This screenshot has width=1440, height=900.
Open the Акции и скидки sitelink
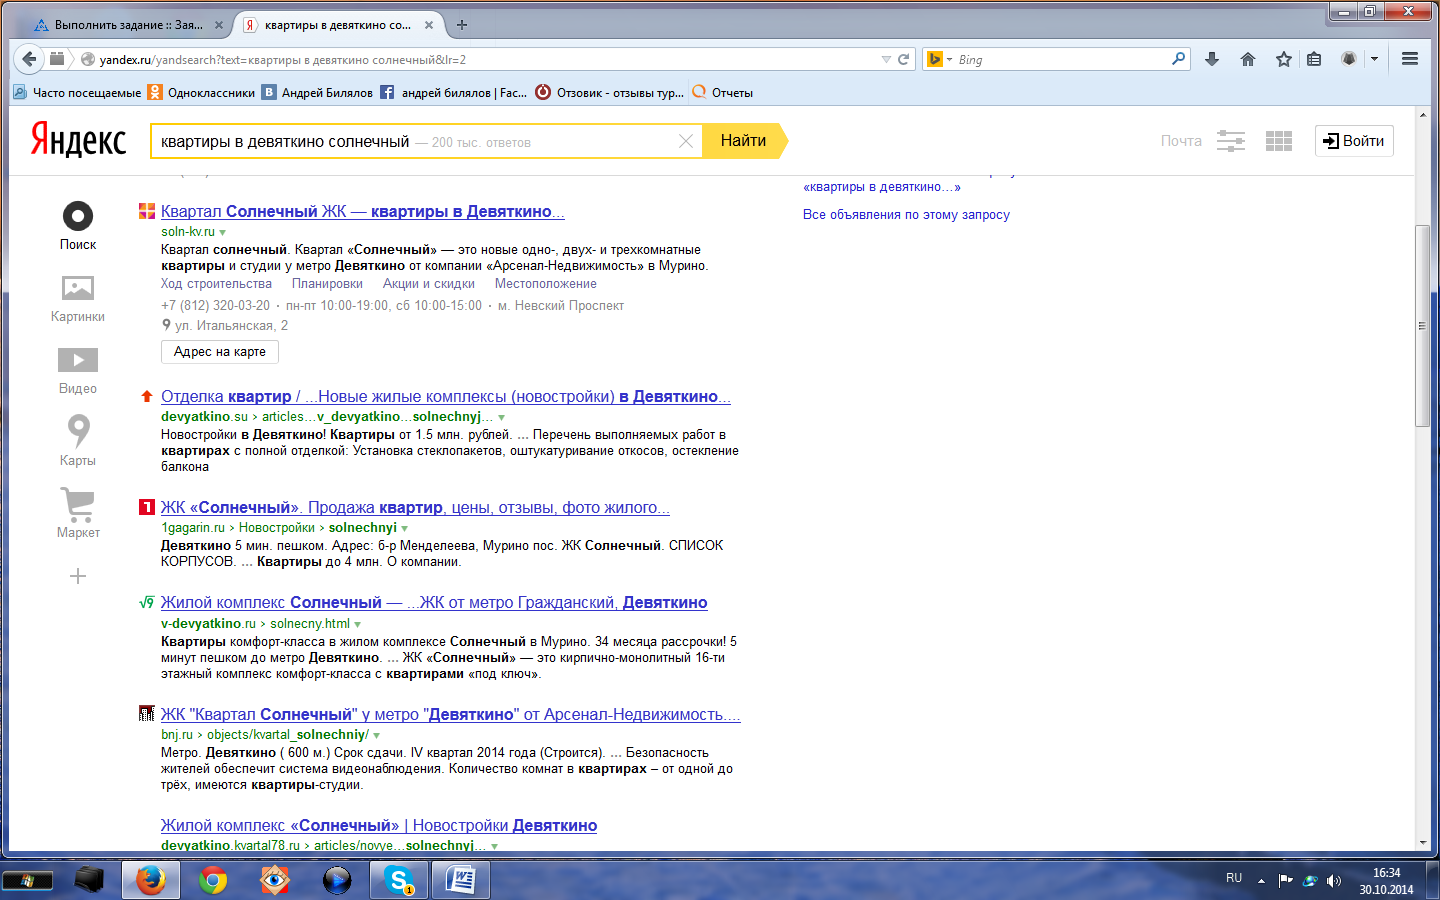click(x=429, y=284)
